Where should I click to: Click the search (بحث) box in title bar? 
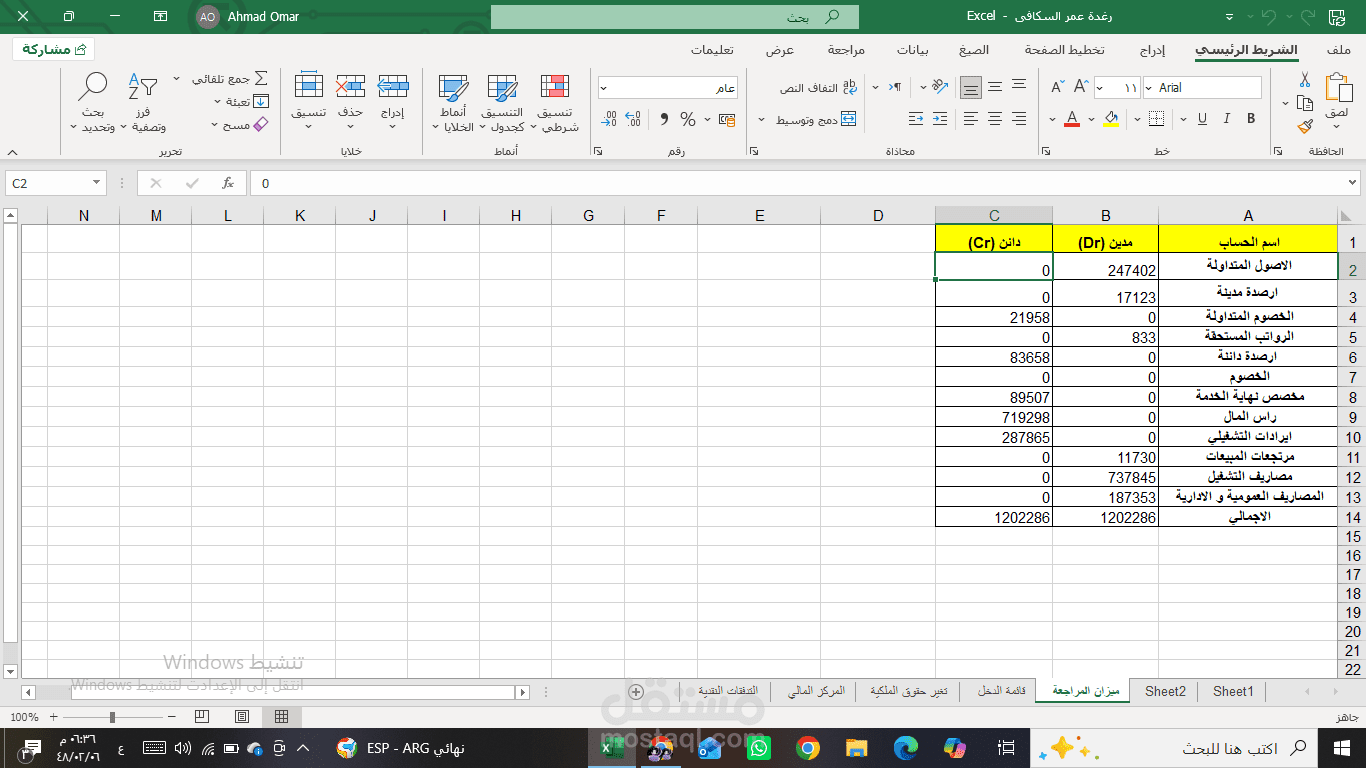(675, 17)
